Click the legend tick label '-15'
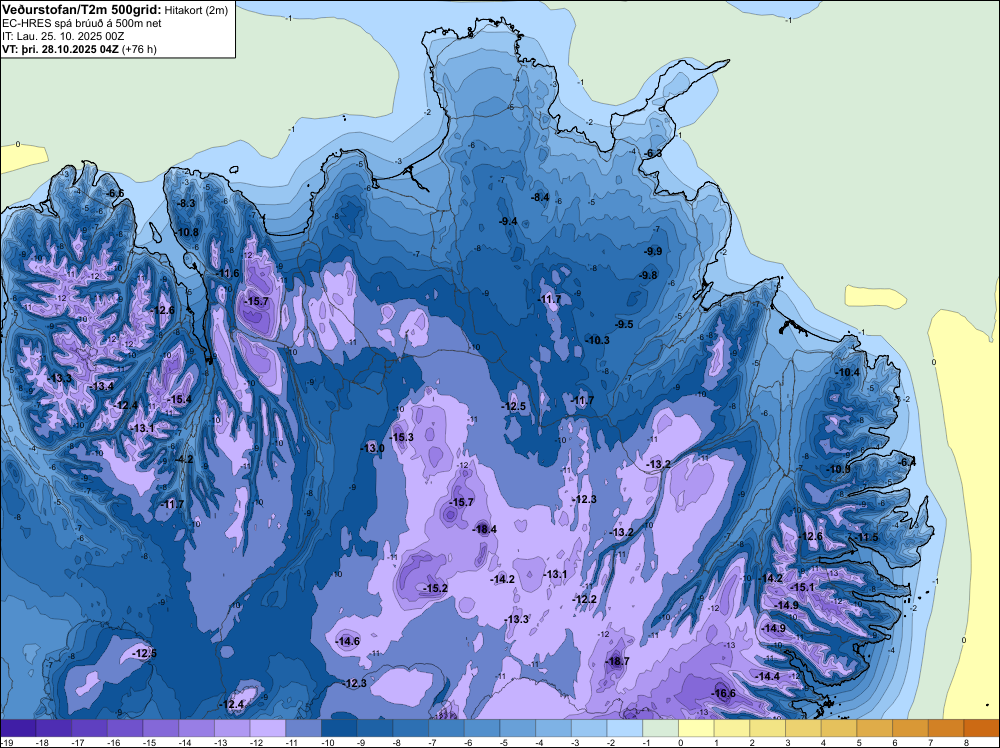1000x748 pixels. click(148, 742)
